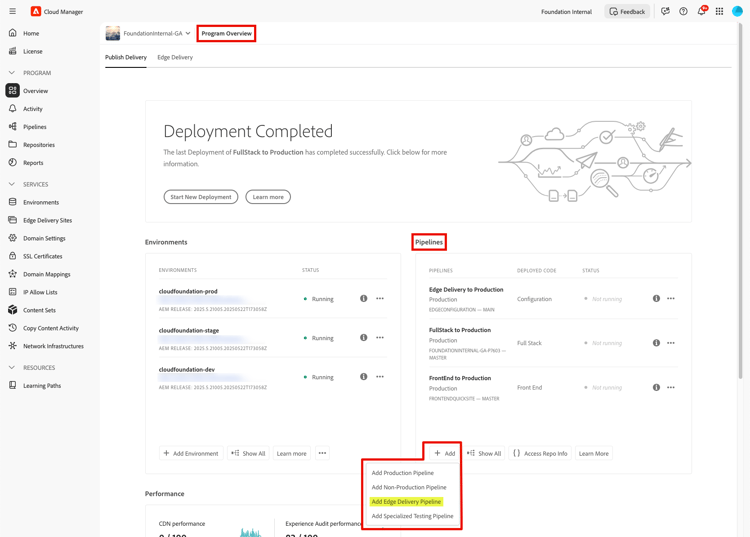The height and width of the screenshot is (537, 750).
Task: Open SSL Certificates in the sidebar
Action: point(43,256)
